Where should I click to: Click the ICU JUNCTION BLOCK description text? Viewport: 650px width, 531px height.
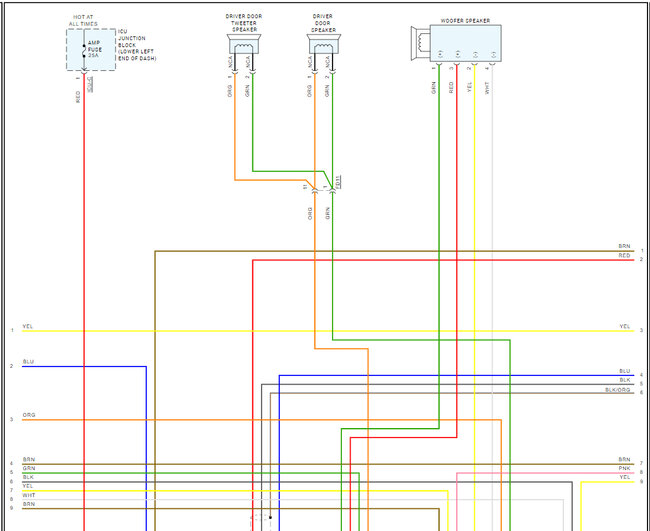click(137, 45)
